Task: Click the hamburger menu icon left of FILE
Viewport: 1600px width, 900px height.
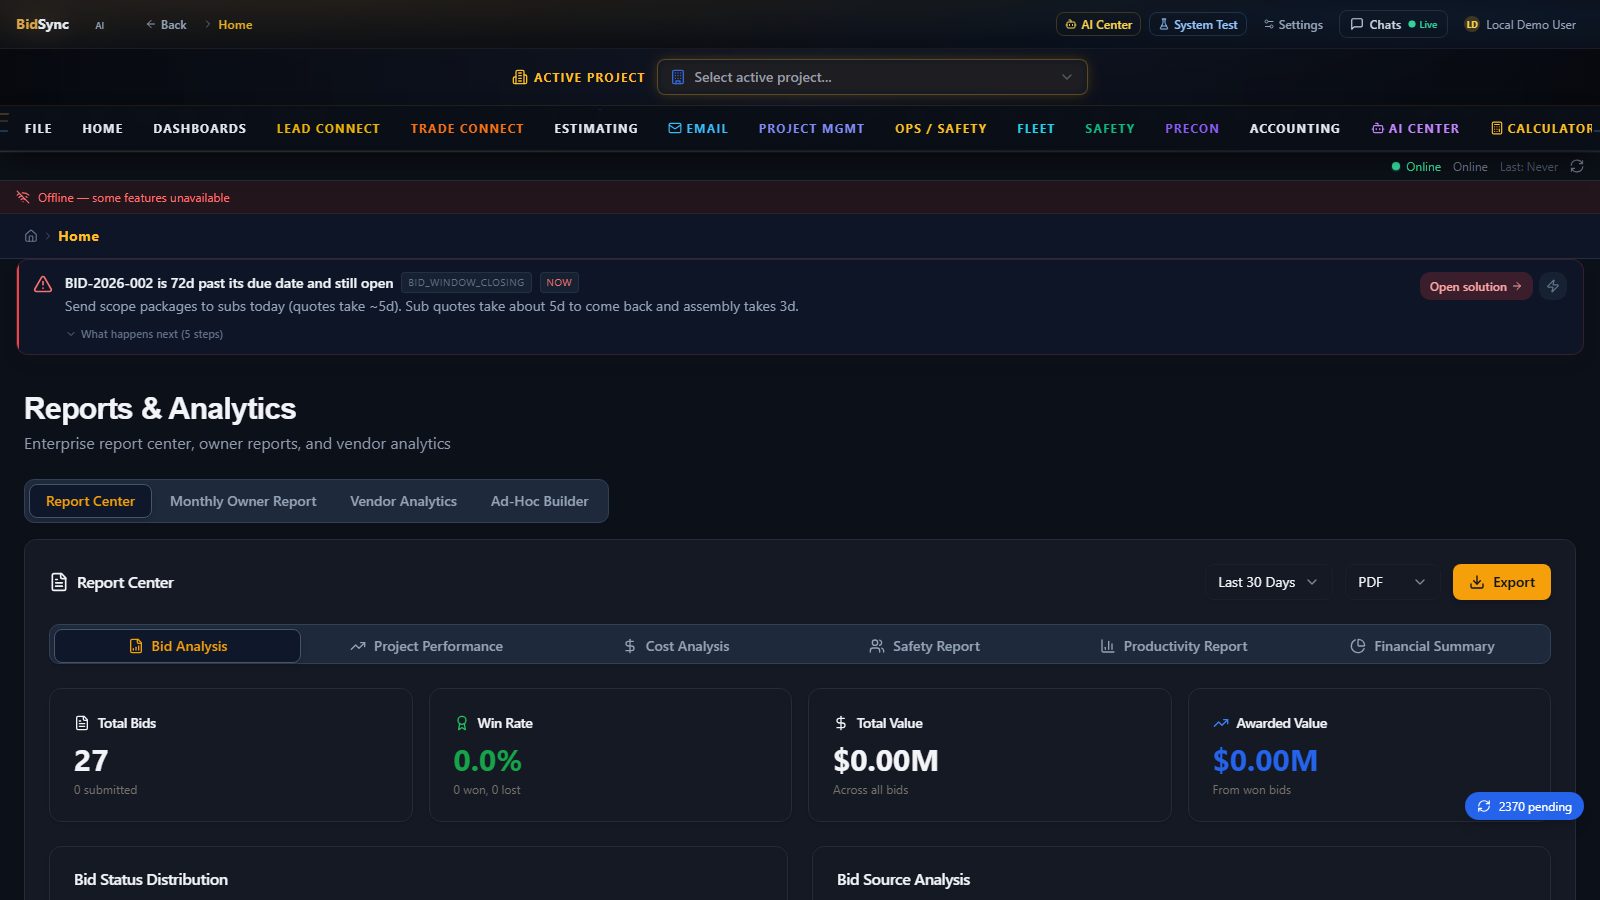Action: (4, 123)
